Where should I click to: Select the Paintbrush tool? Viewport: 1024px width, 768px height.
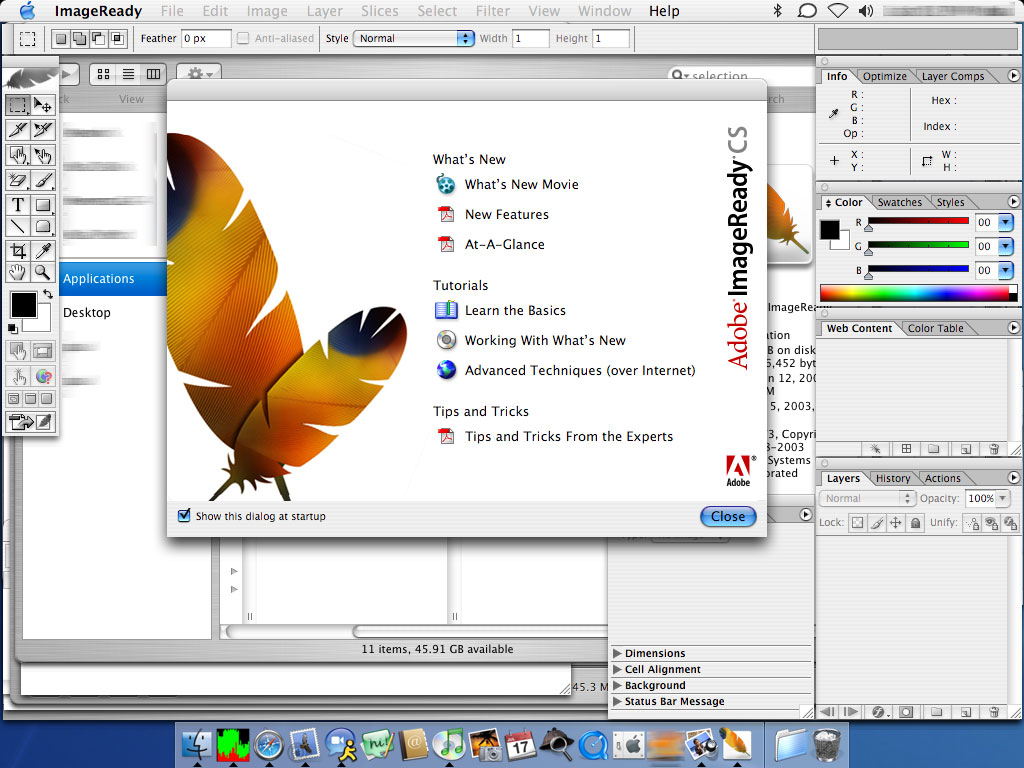[x=43, y=180]
